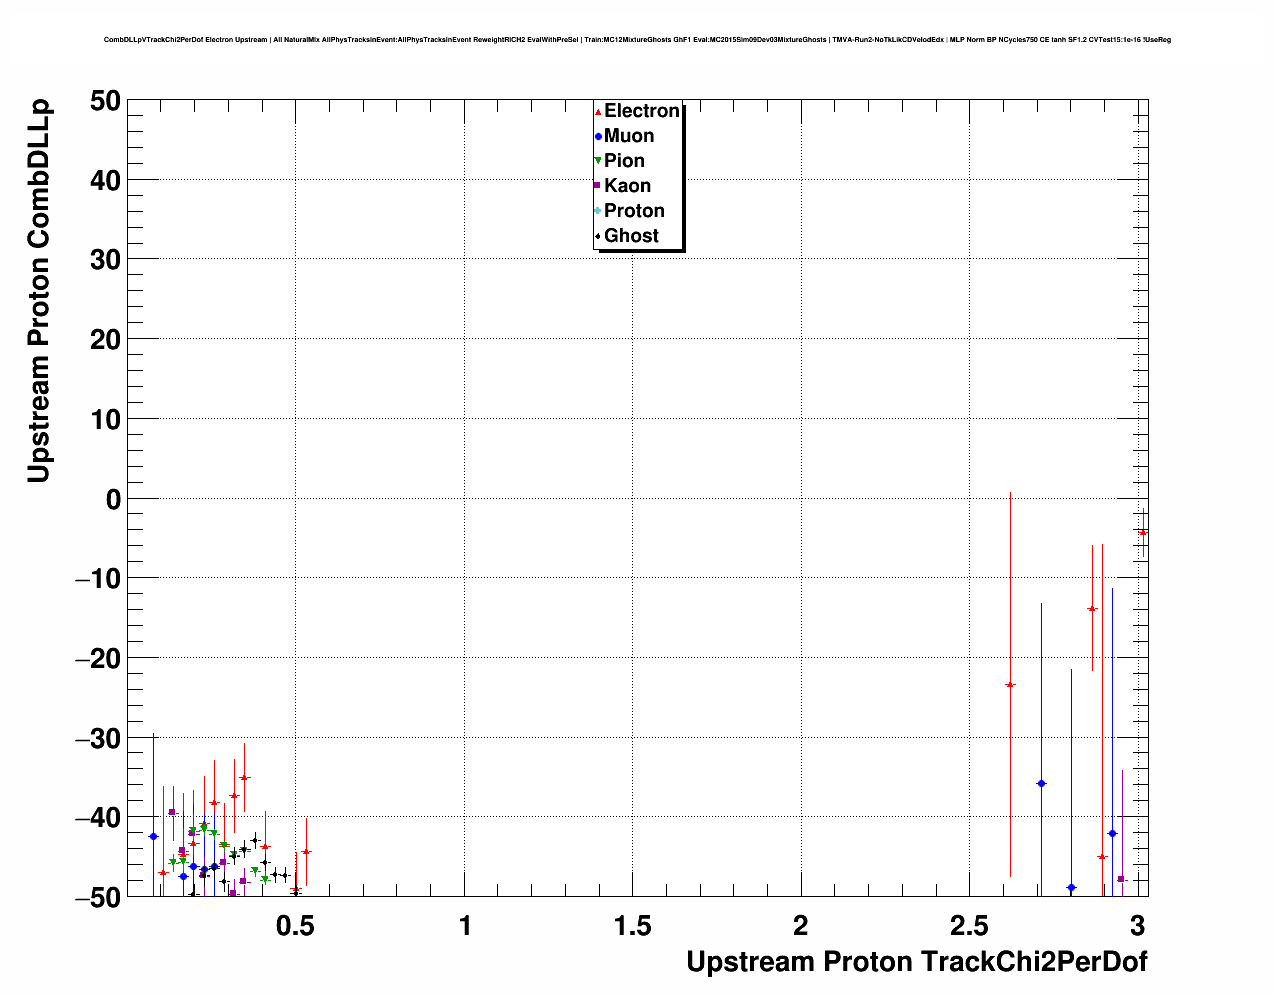The image size is (1276, 996).
Task: Click the y-axis tick label 0
Action: (x=112, y=499)
